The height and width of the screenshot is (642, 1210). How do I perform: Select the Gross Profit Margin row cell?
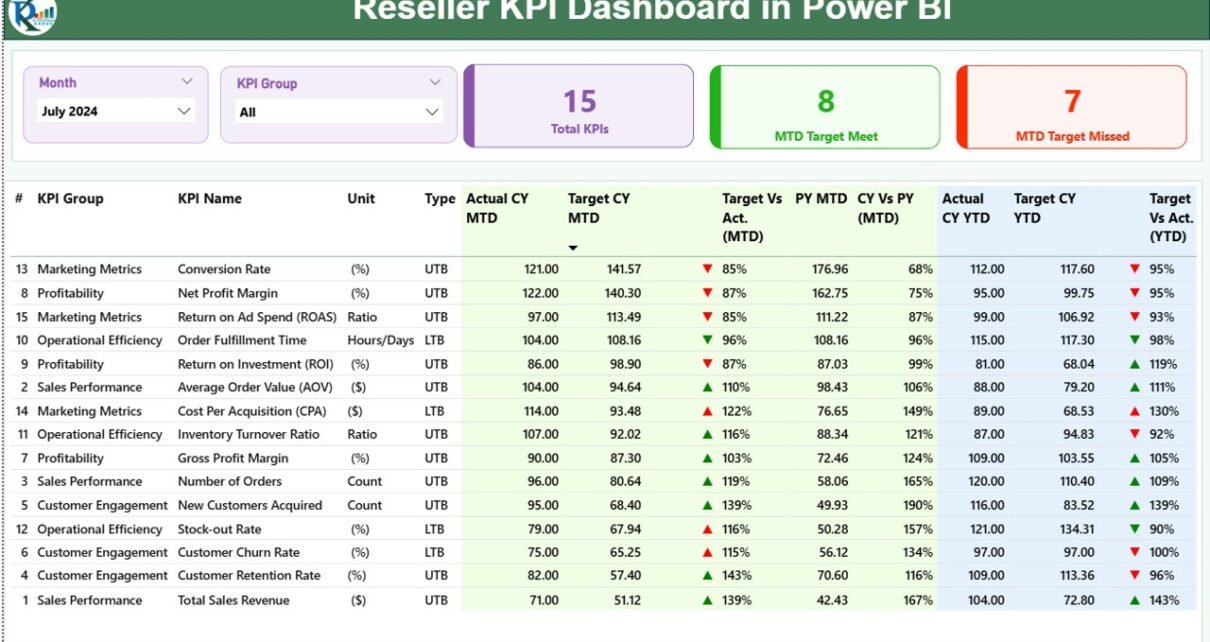point(233,458)
